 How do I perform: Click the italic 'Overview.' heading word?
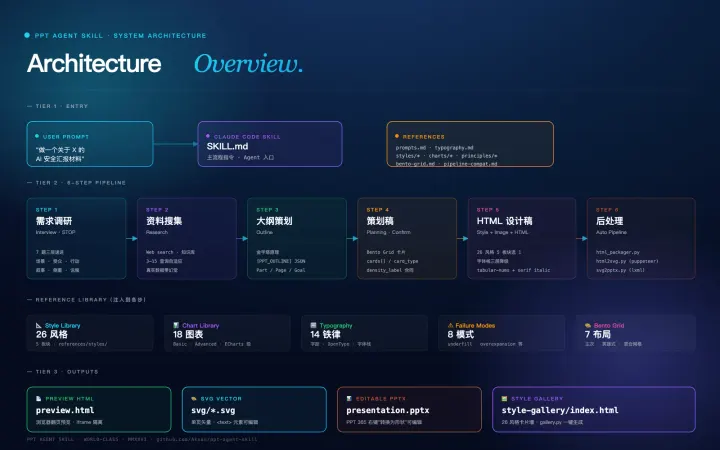pyautogui.click(x=248, y=63)
